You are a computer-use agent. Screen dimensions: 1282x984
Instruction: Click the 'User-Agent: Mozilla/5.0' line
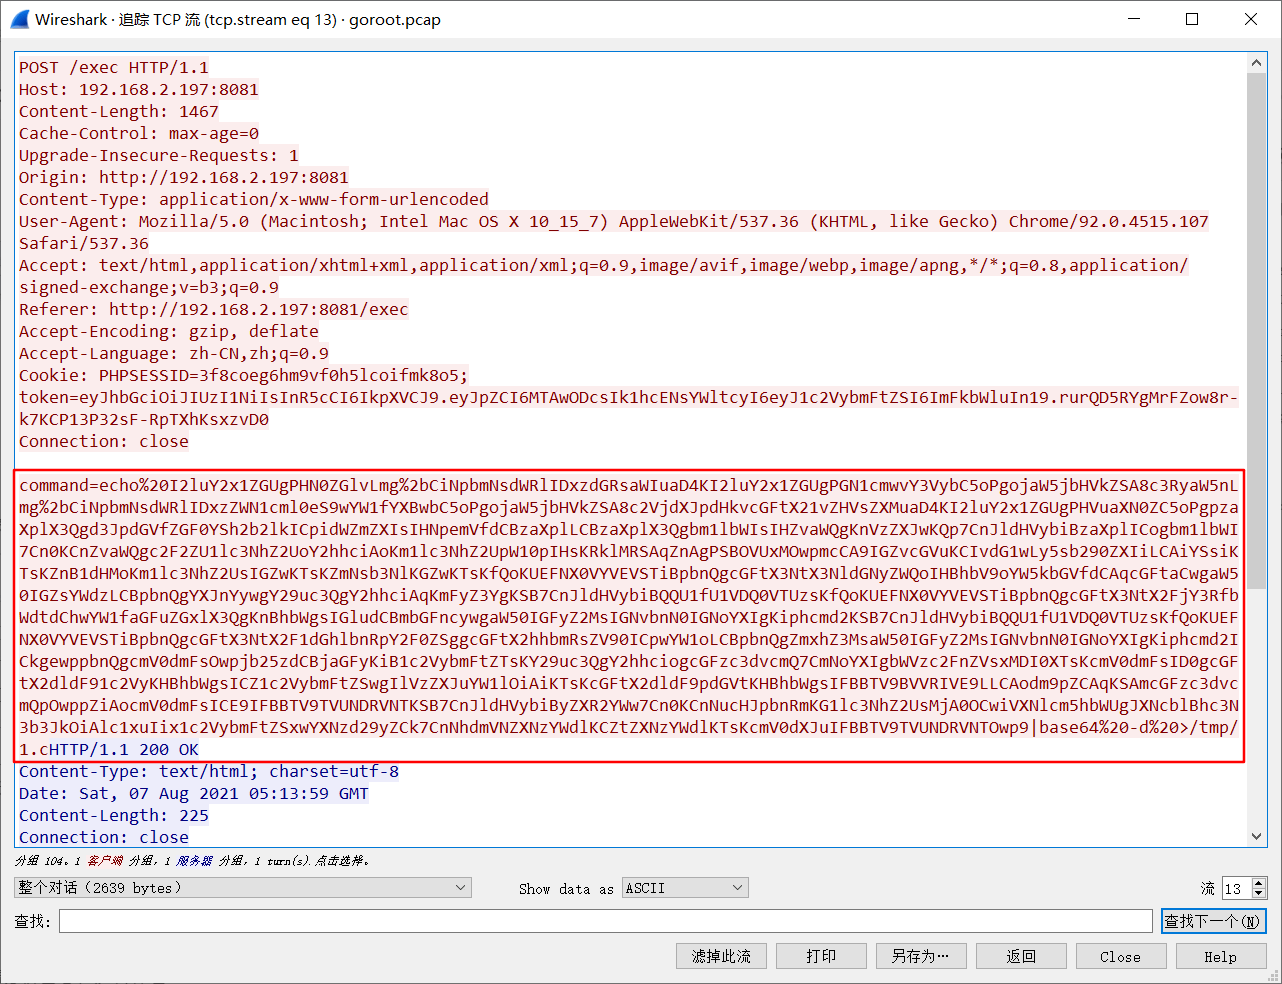614,221
